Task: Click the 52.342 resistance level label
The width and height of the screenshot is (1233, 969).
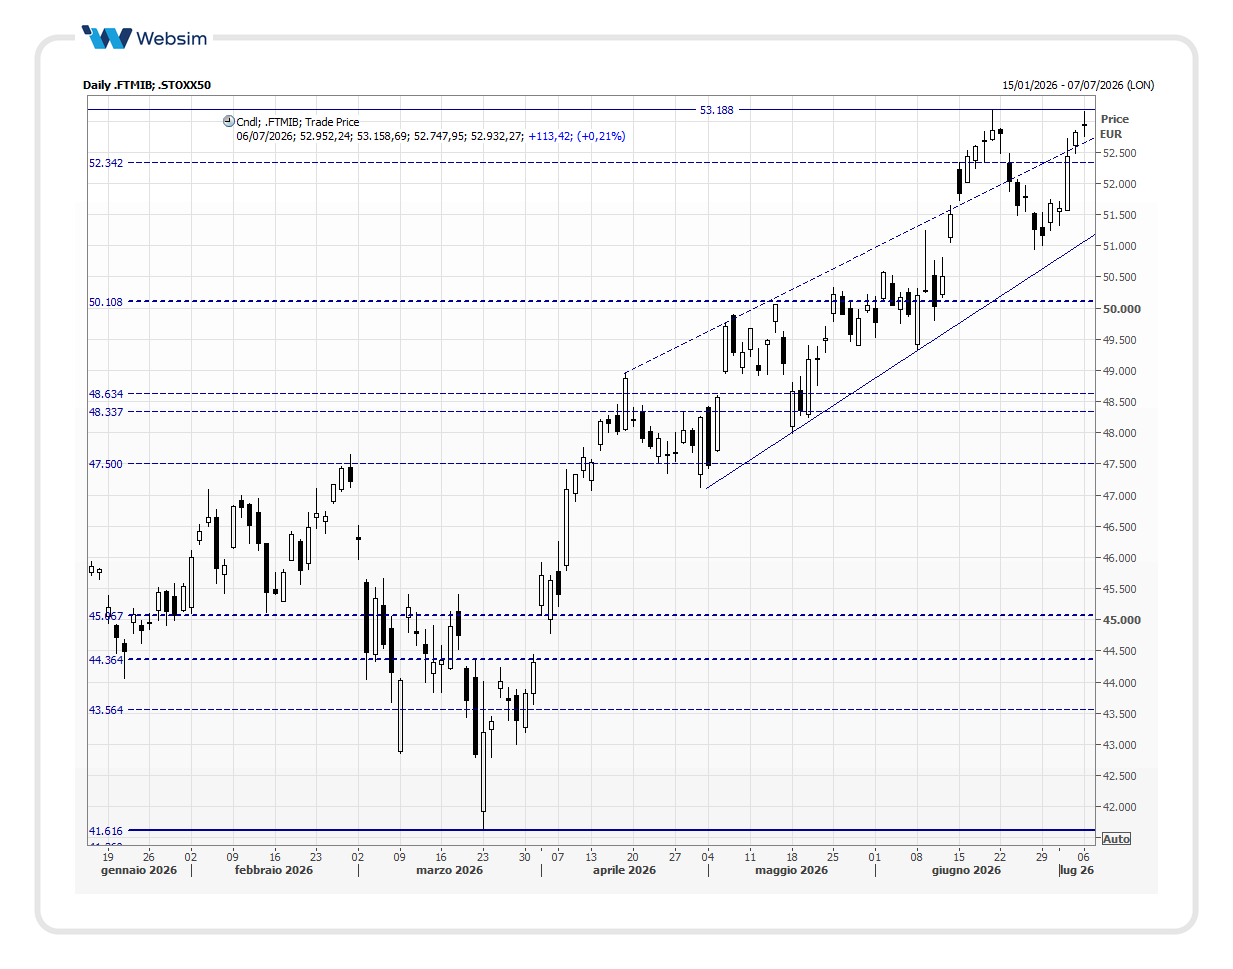Action: [x=106, y=163]
